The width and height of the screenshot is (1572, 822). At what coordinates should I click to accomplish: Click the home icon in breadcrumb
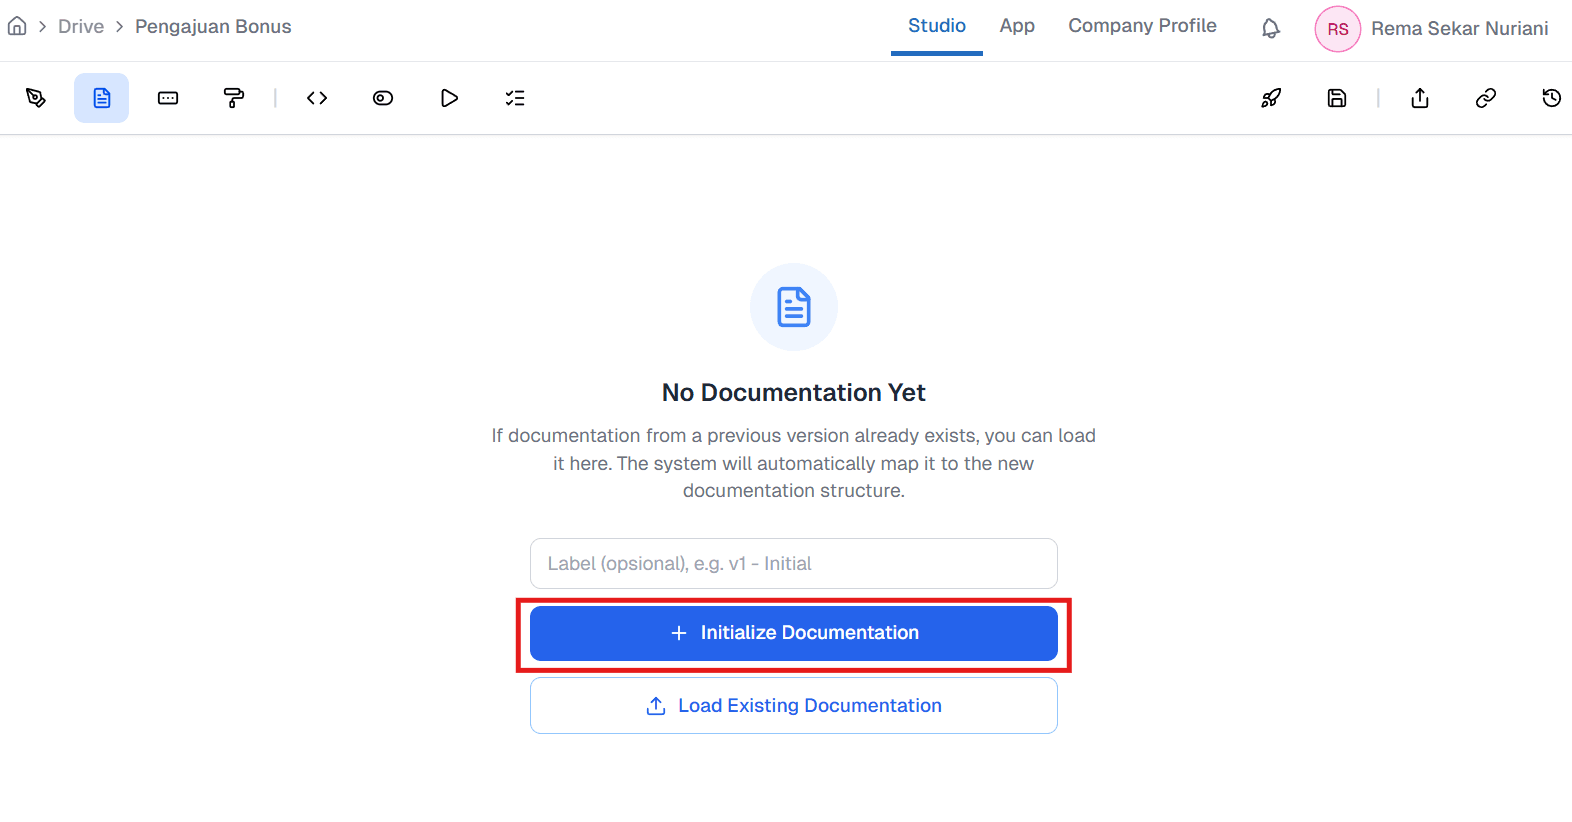click(x=17, y=26)
